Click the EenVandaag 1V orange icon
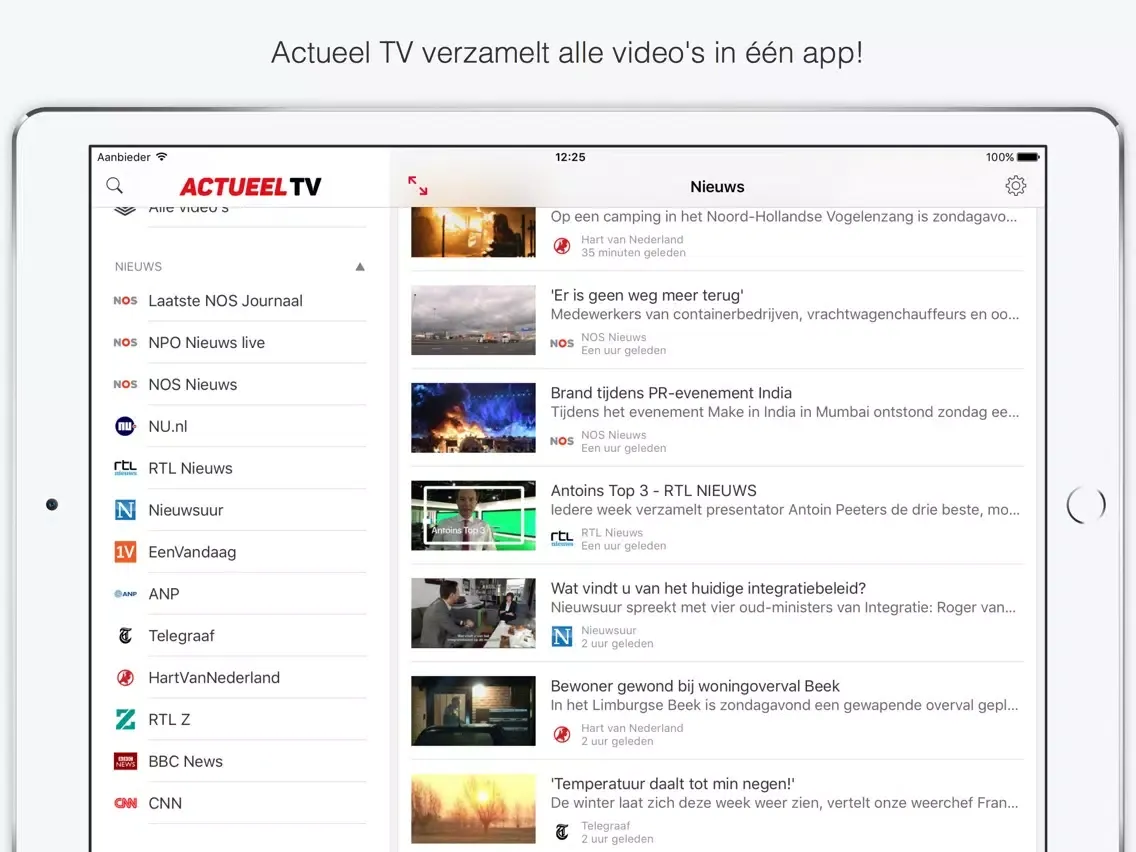 [x=125, y=552]
